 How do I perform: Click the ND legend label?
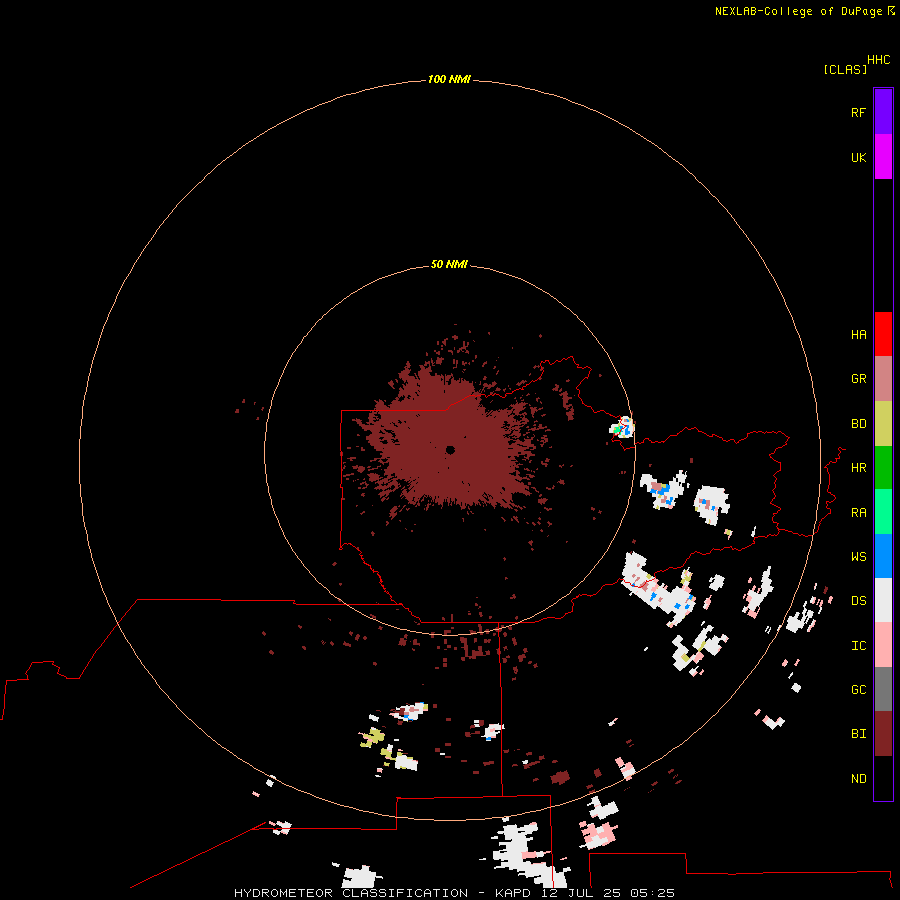point(858,779)
